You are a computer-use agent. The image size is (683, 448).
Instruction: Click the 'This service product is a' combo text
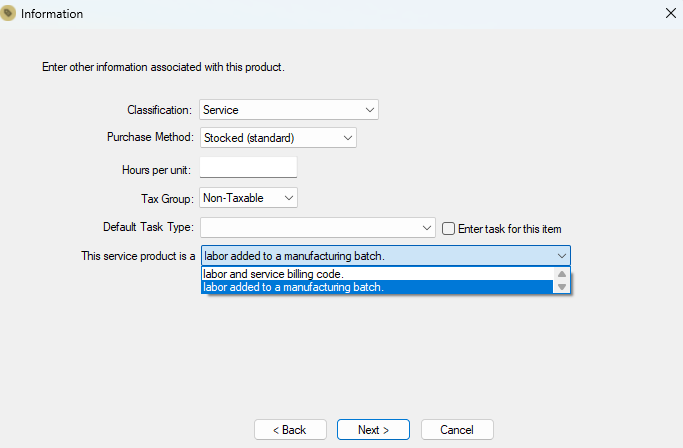tap(294, 256)
